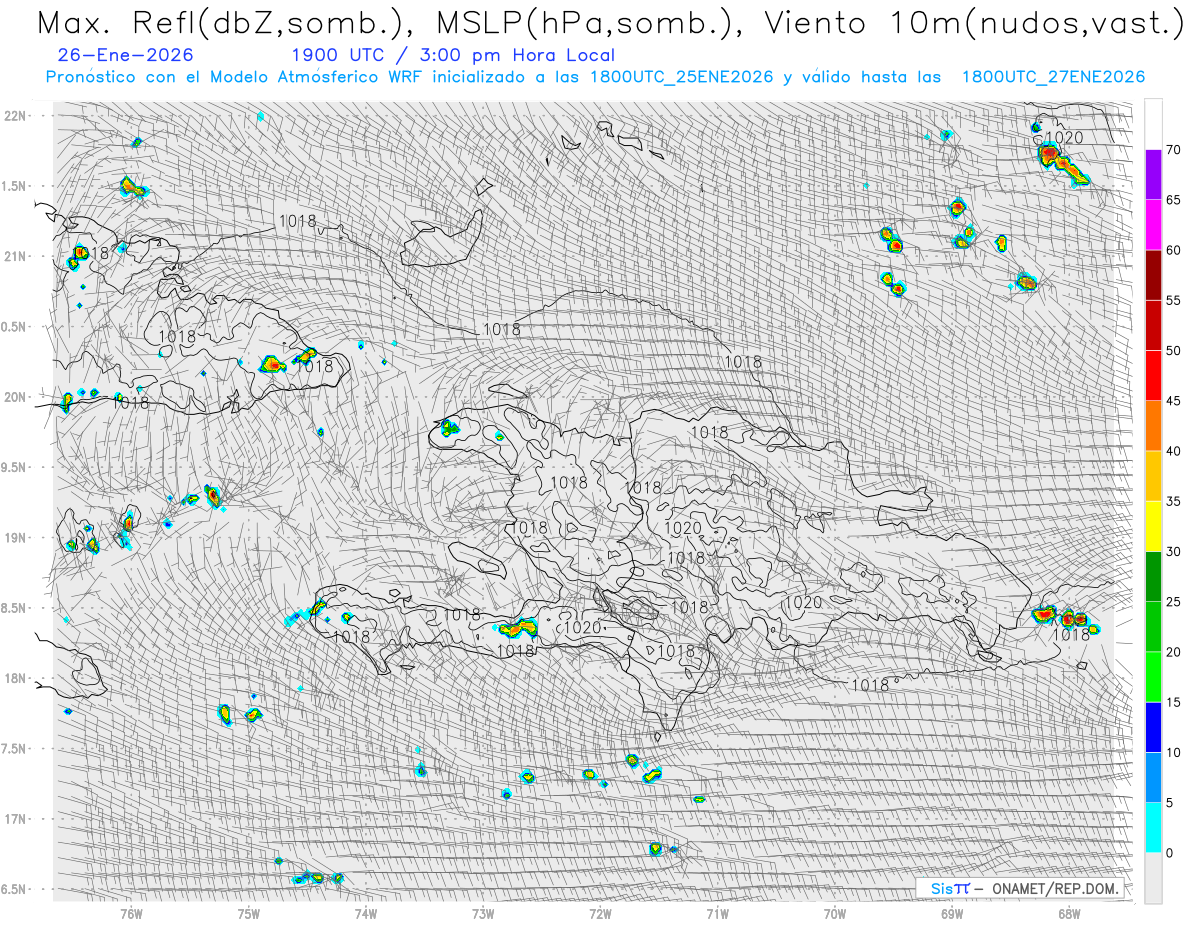Screen dimensions: 1200x927
Task: Select the '71W' longitude label
Action: point(717,912)
